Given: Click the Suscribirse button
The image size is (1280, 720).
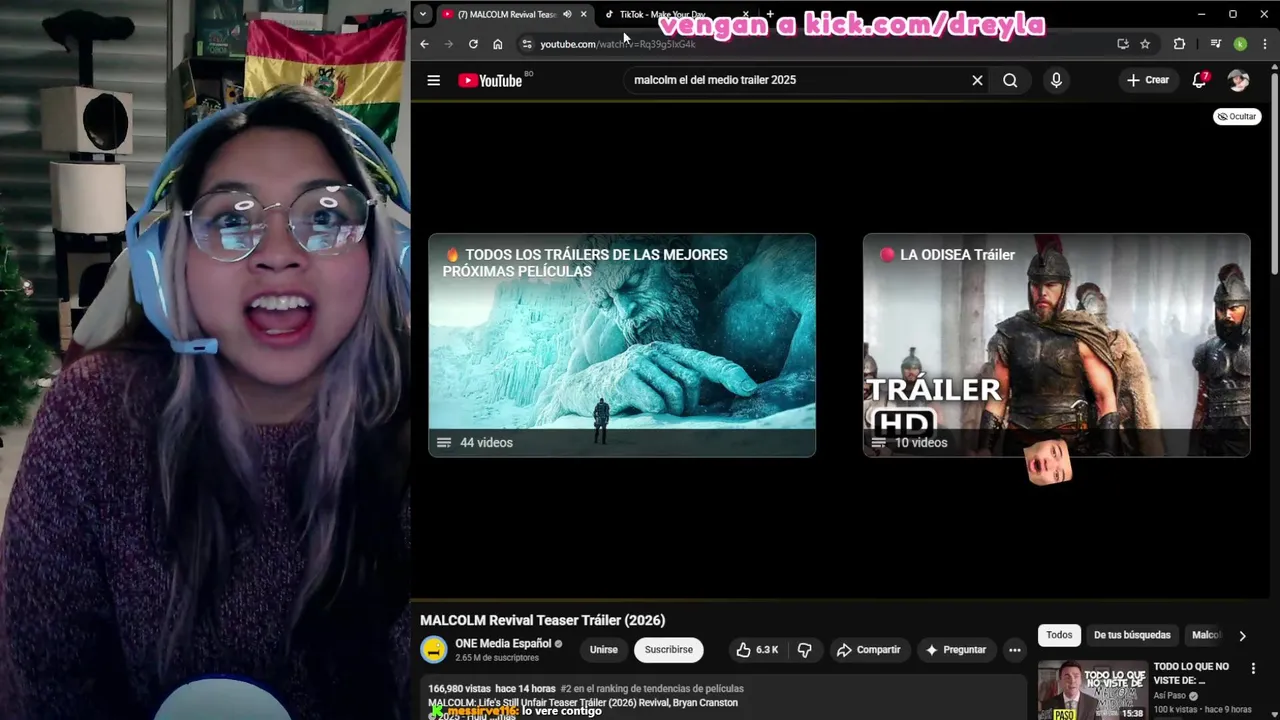Looking at the screenshot, I should tap(669, 650).
